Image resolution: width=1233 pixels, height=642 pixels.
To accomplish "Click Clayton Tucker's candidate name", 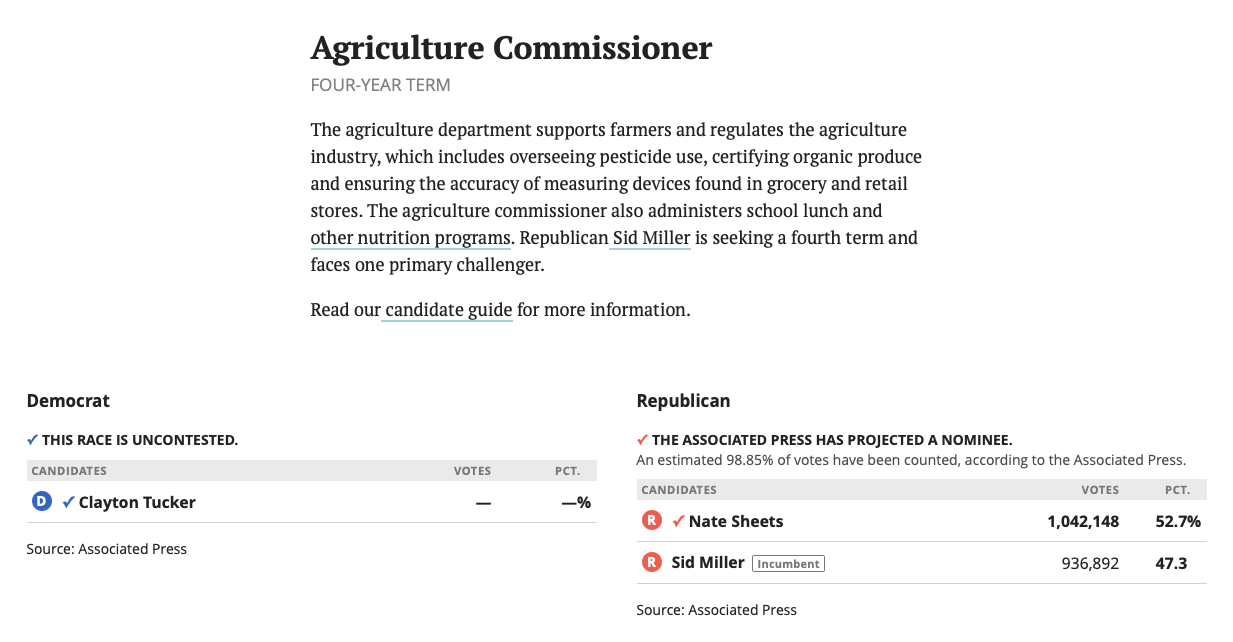I will pos(137,502).
